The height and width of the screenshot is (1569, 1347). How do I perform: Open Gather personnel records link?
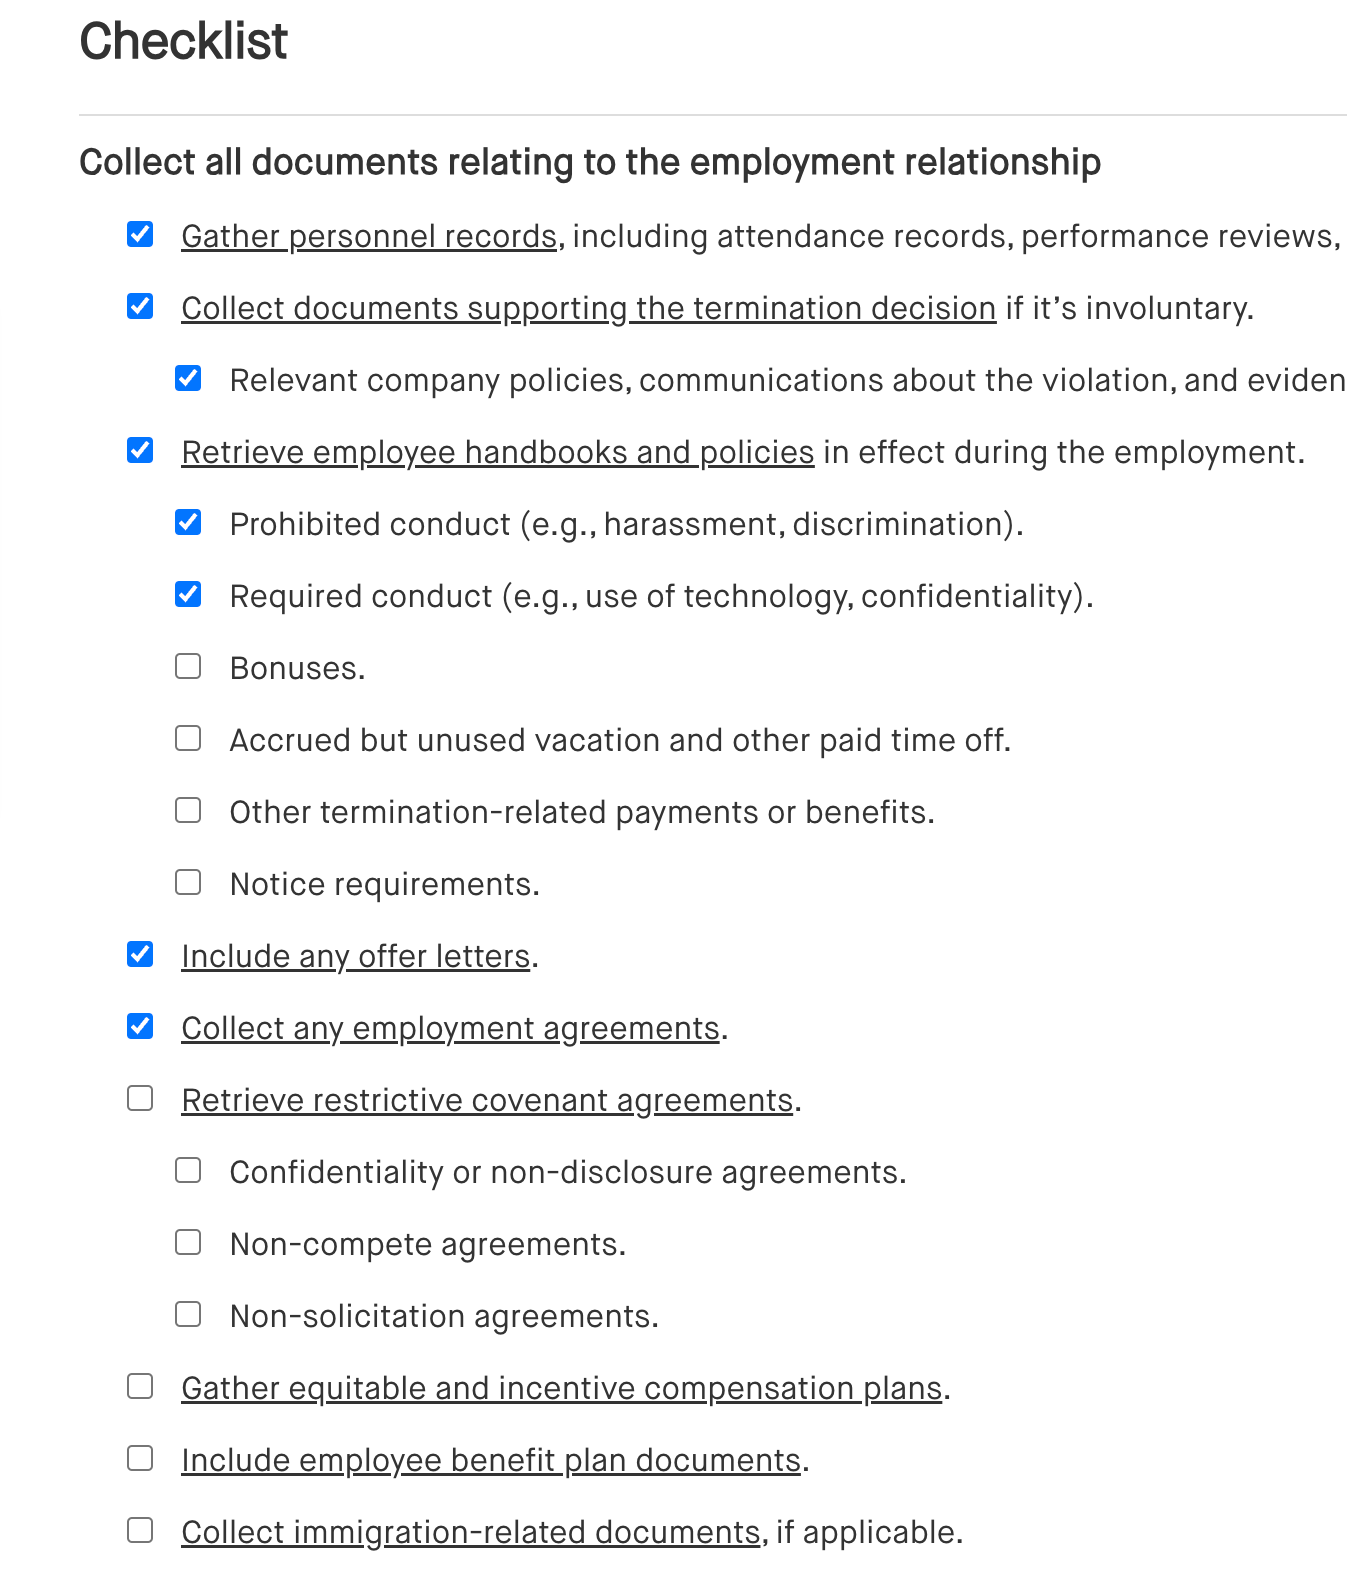pos(369,237)
